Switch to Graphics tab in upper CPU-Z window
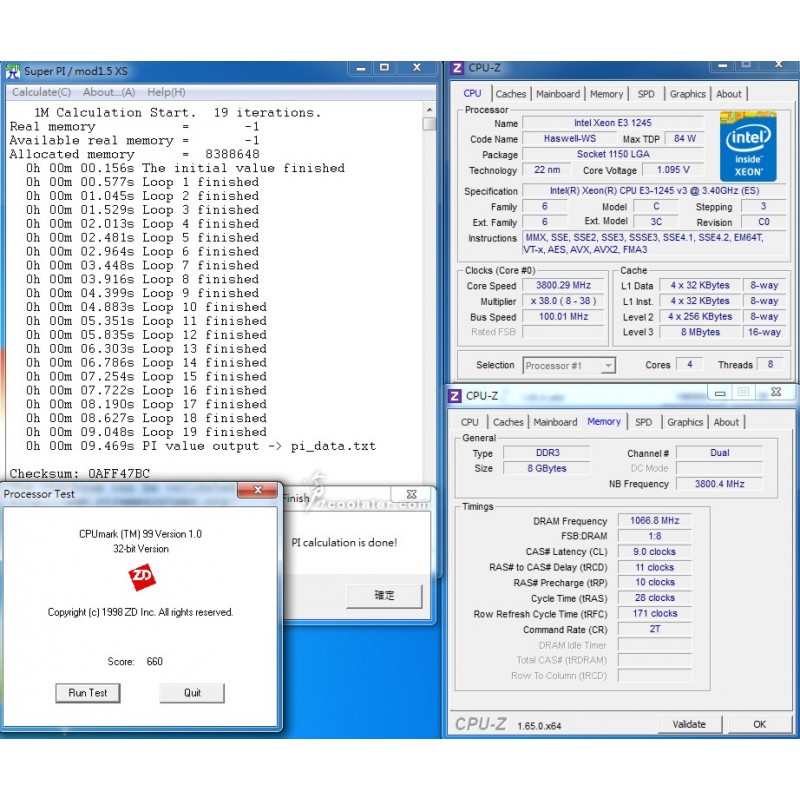Viewport: 800px width, 800px height. point(687,94)
